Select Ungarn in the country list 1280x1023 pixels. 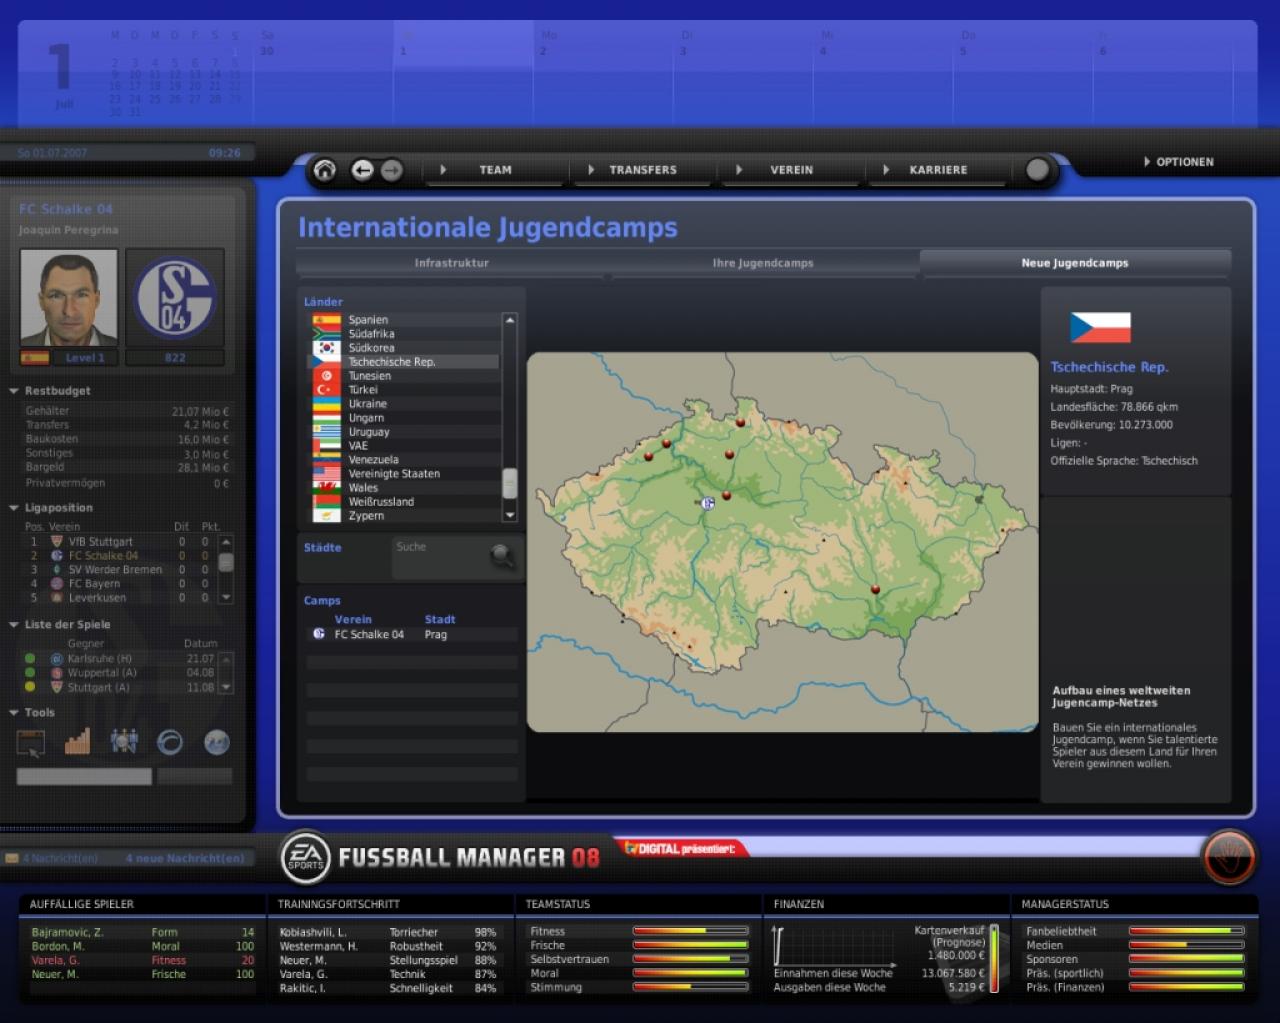405,418
